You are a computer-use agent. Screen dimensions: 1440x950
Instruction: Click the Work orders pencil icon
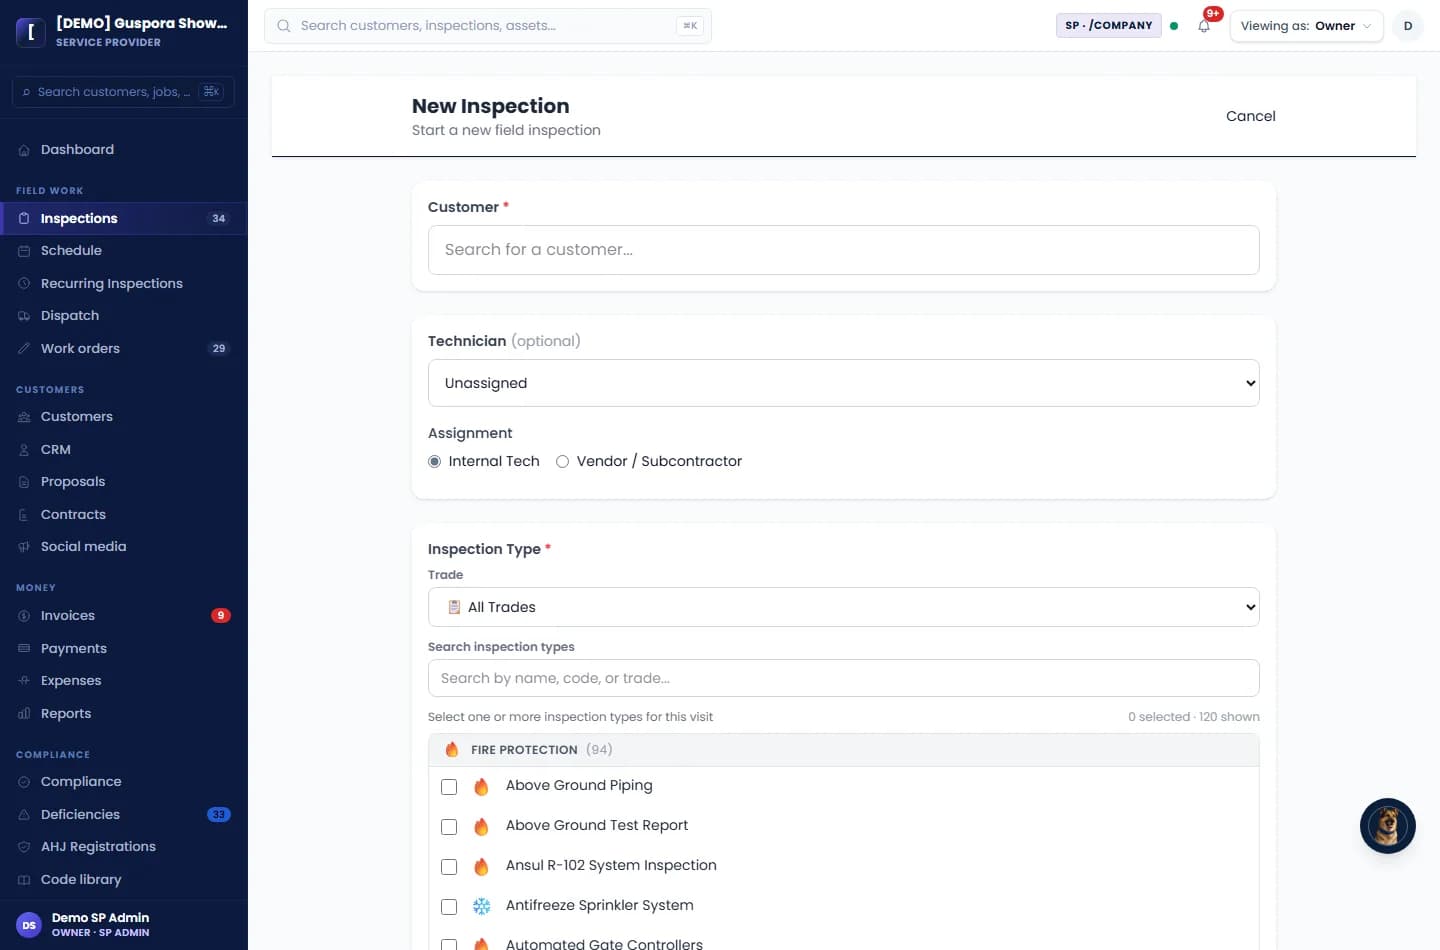tap(24, 348)
